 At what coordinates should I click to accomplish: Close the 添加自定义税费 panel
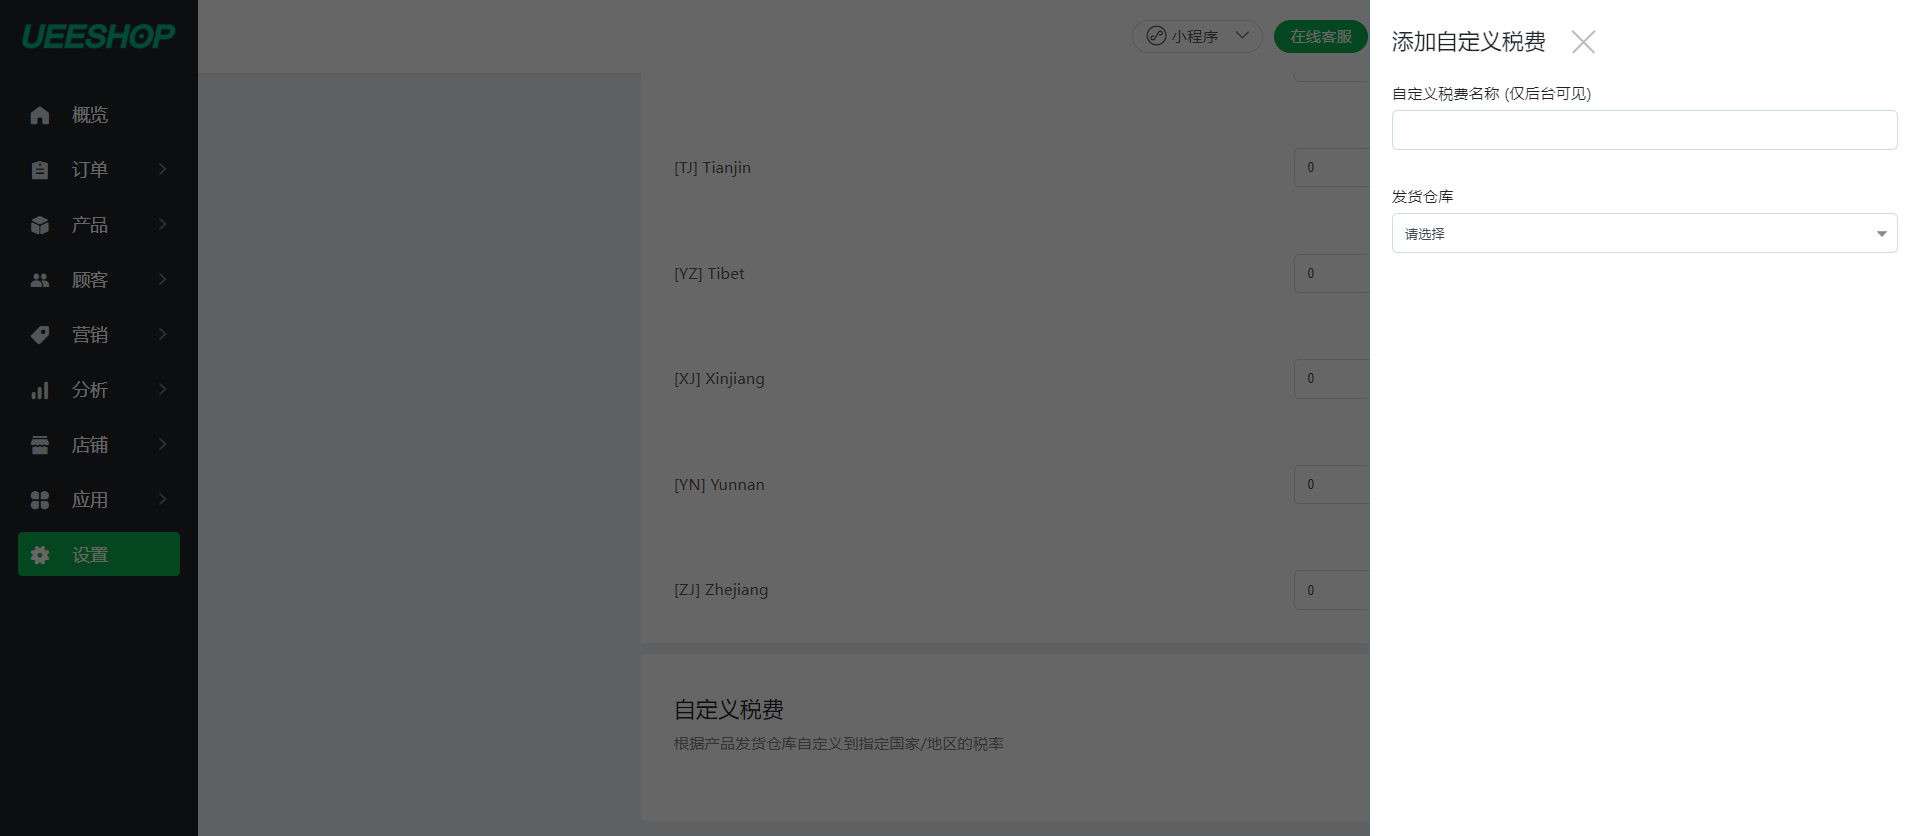tap(1583, 42)
